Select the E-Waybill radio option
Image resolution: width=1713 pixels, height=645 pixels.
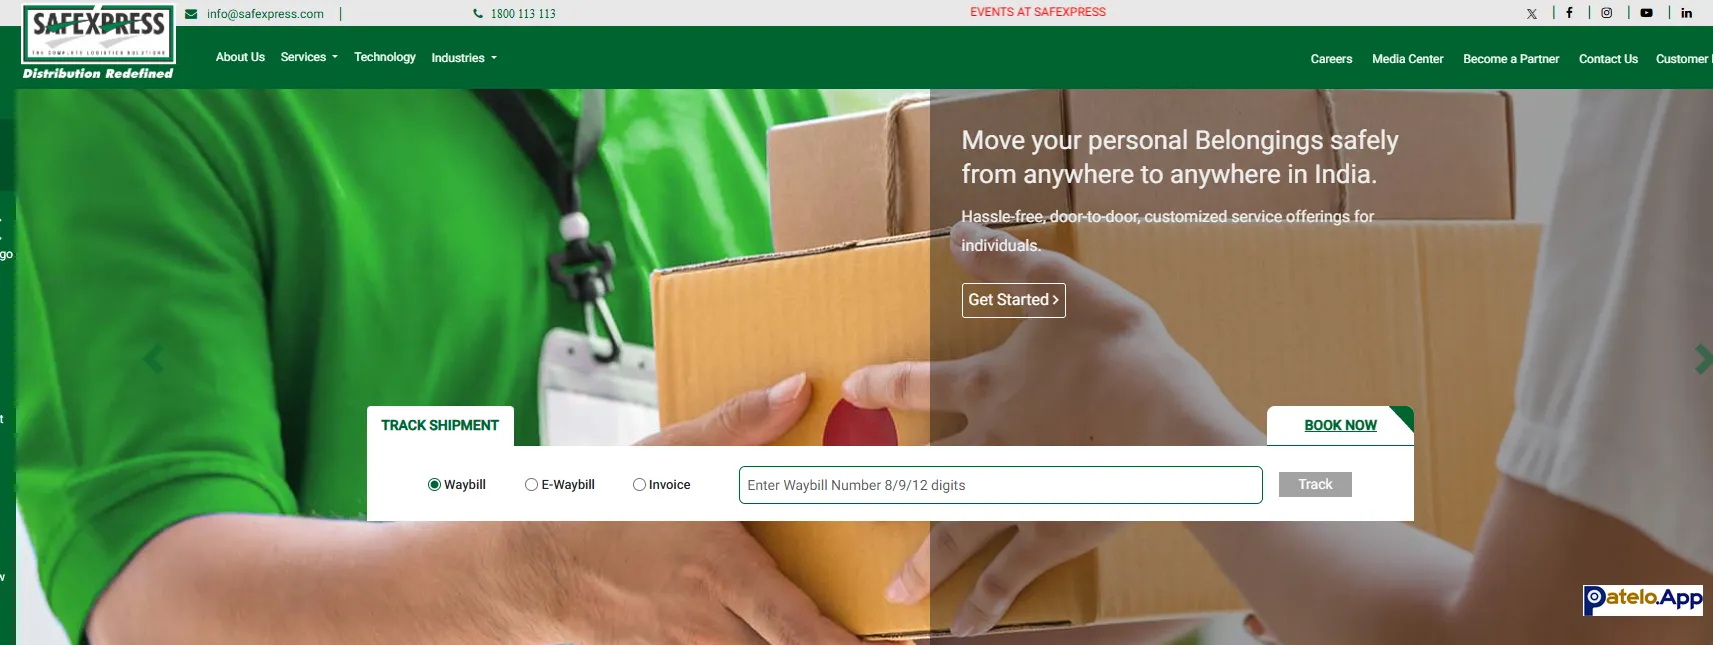tap(531, 485)
